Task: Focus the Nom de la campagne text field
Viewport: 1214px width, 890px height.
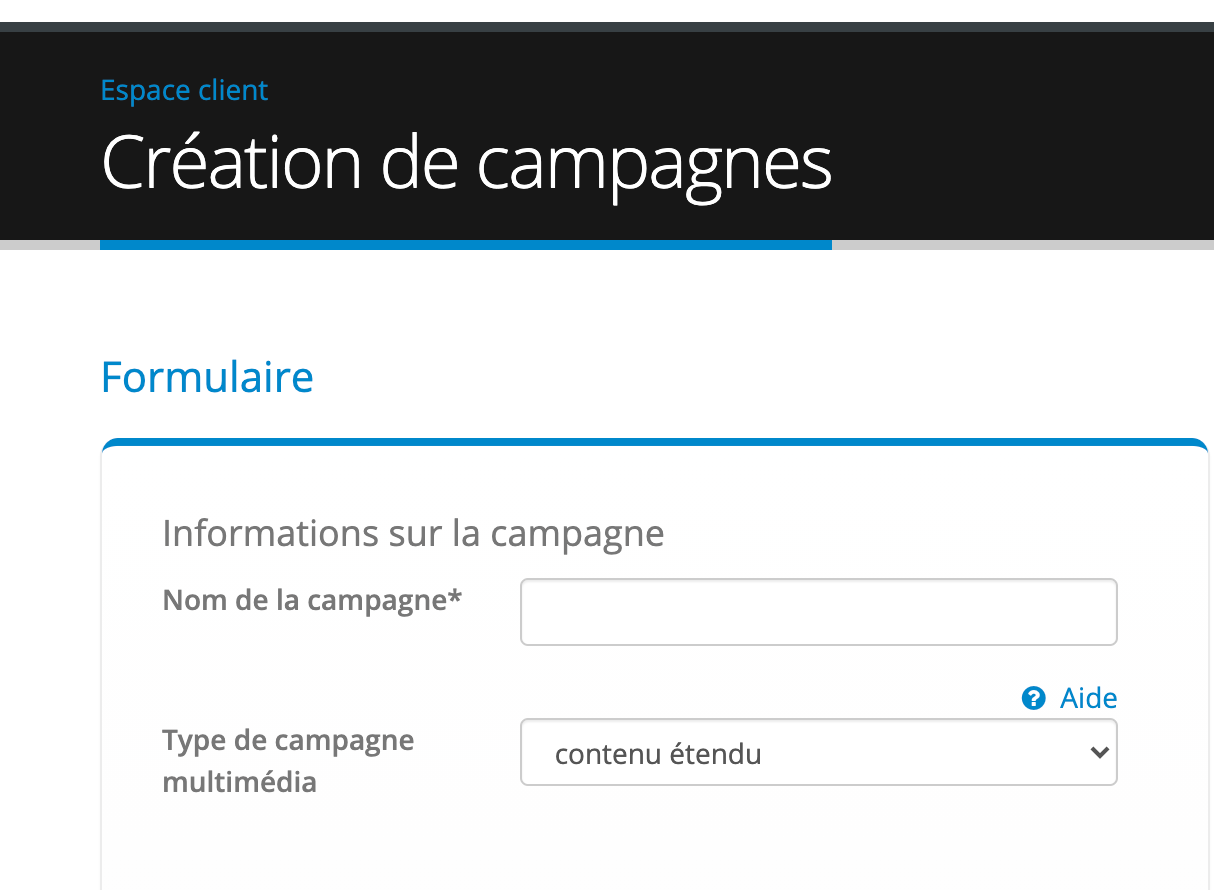Action: [x=818, y=612]
